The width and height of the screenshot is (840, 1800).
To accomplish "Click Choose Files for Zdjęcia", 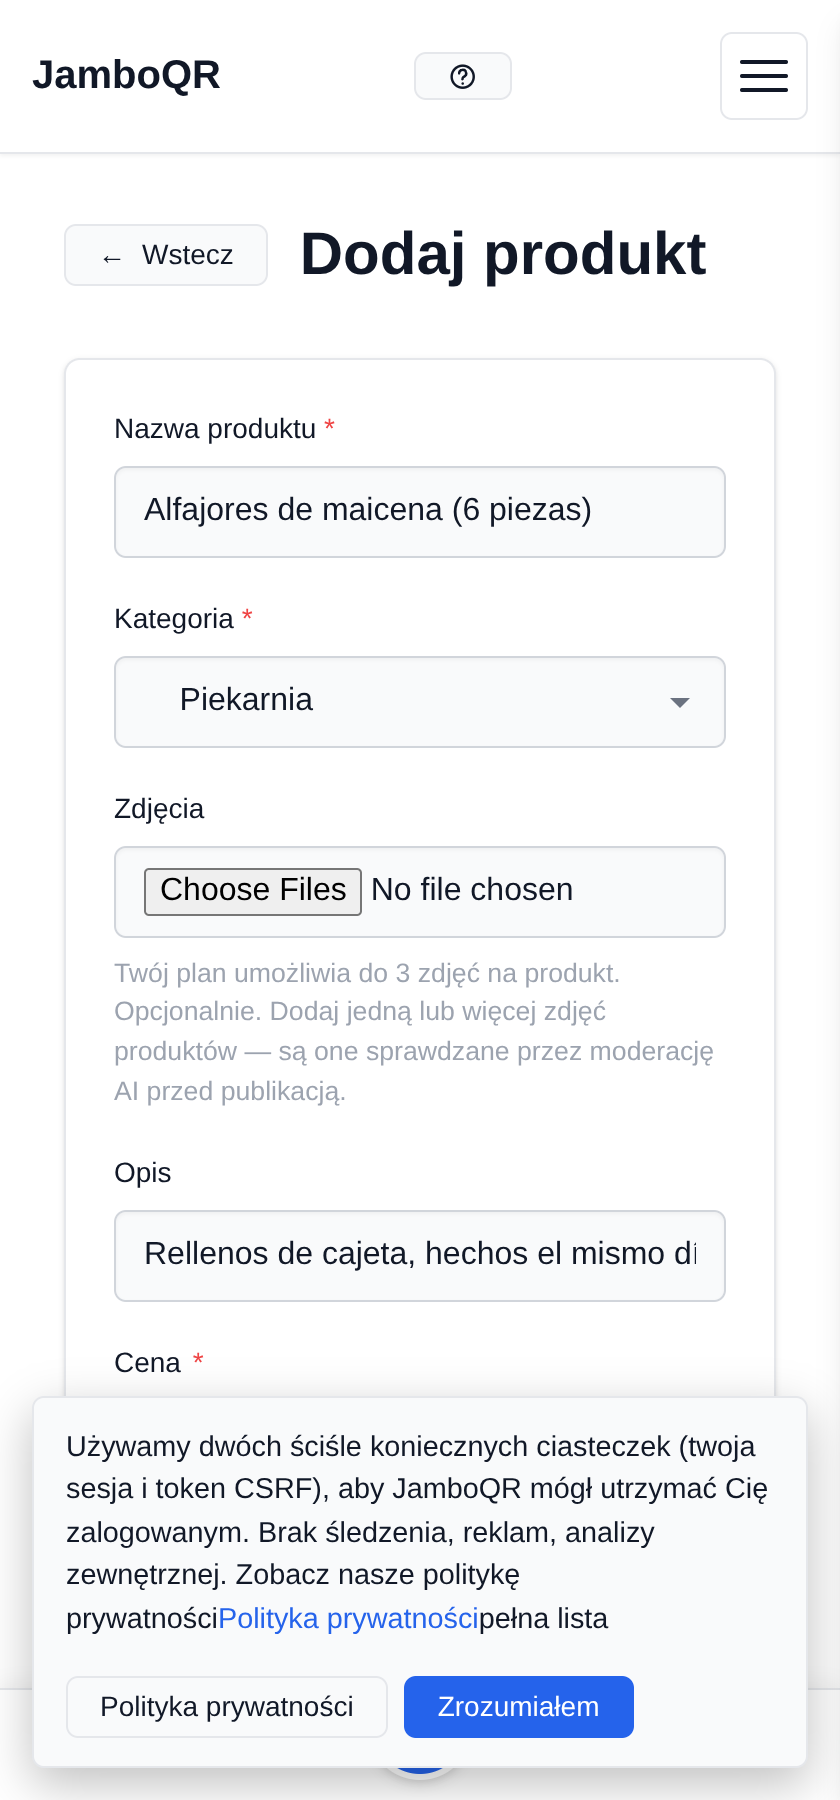I will 253,891.
